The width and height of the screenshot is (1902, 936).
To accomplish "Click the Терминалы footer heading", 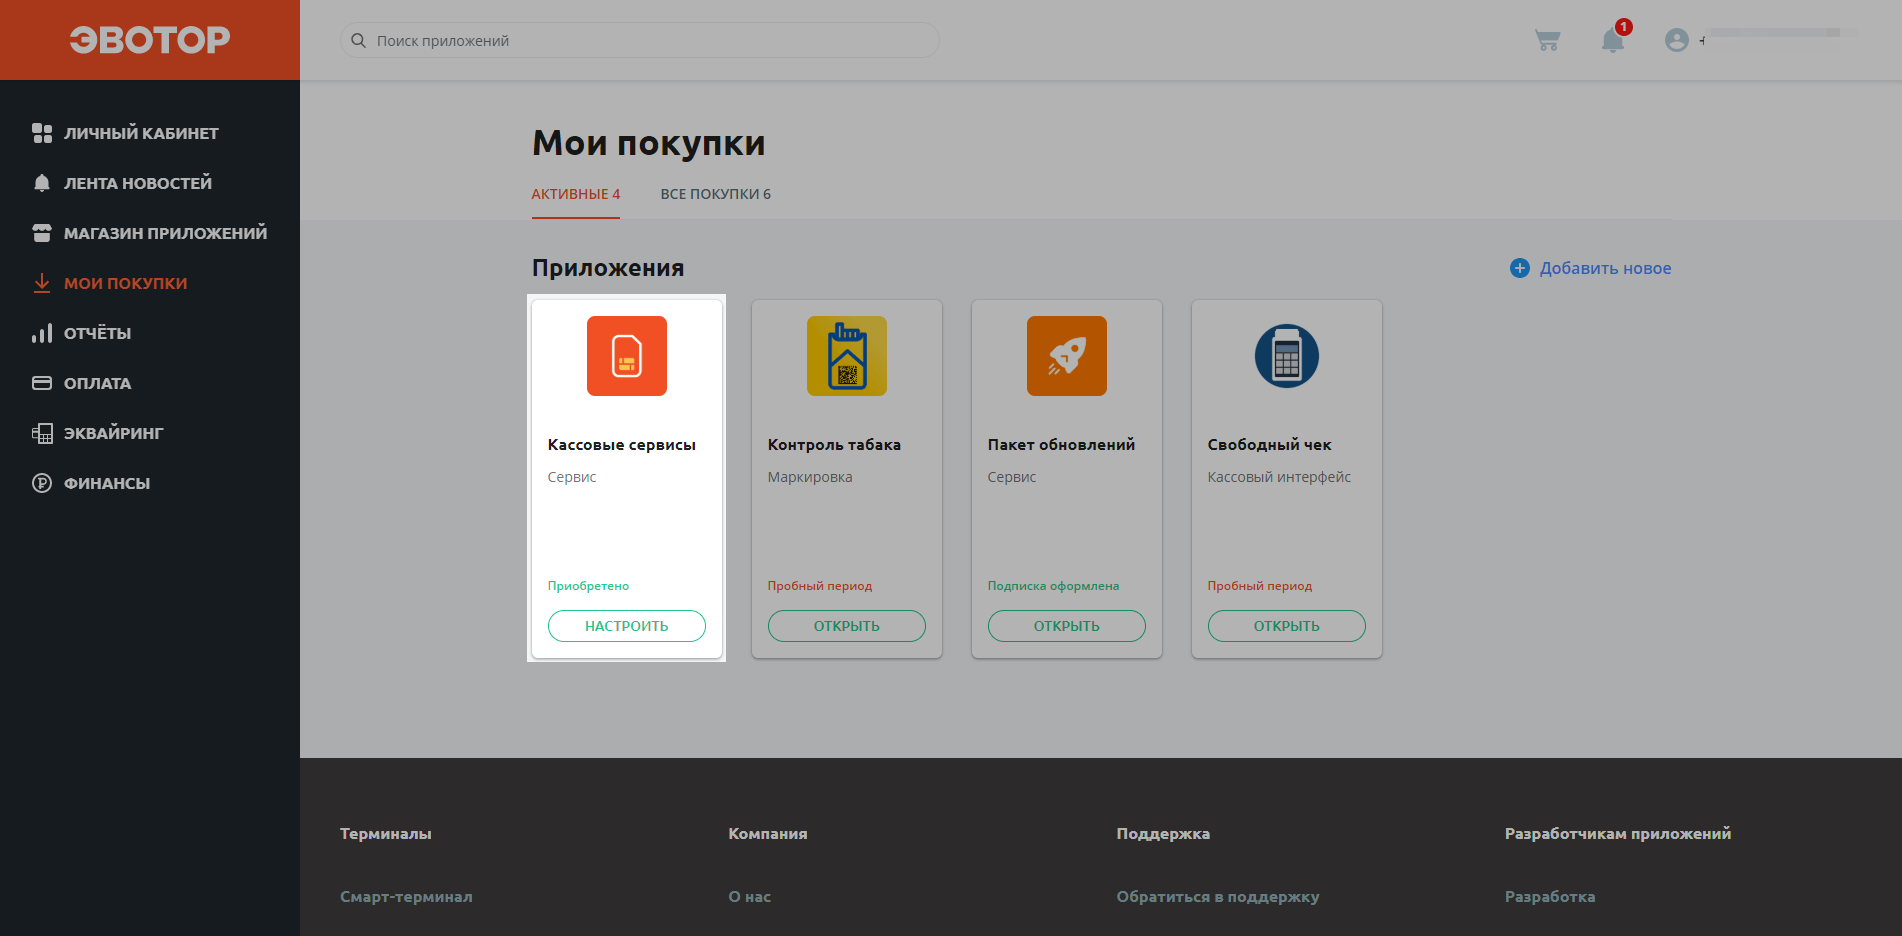I will [386, 834].
